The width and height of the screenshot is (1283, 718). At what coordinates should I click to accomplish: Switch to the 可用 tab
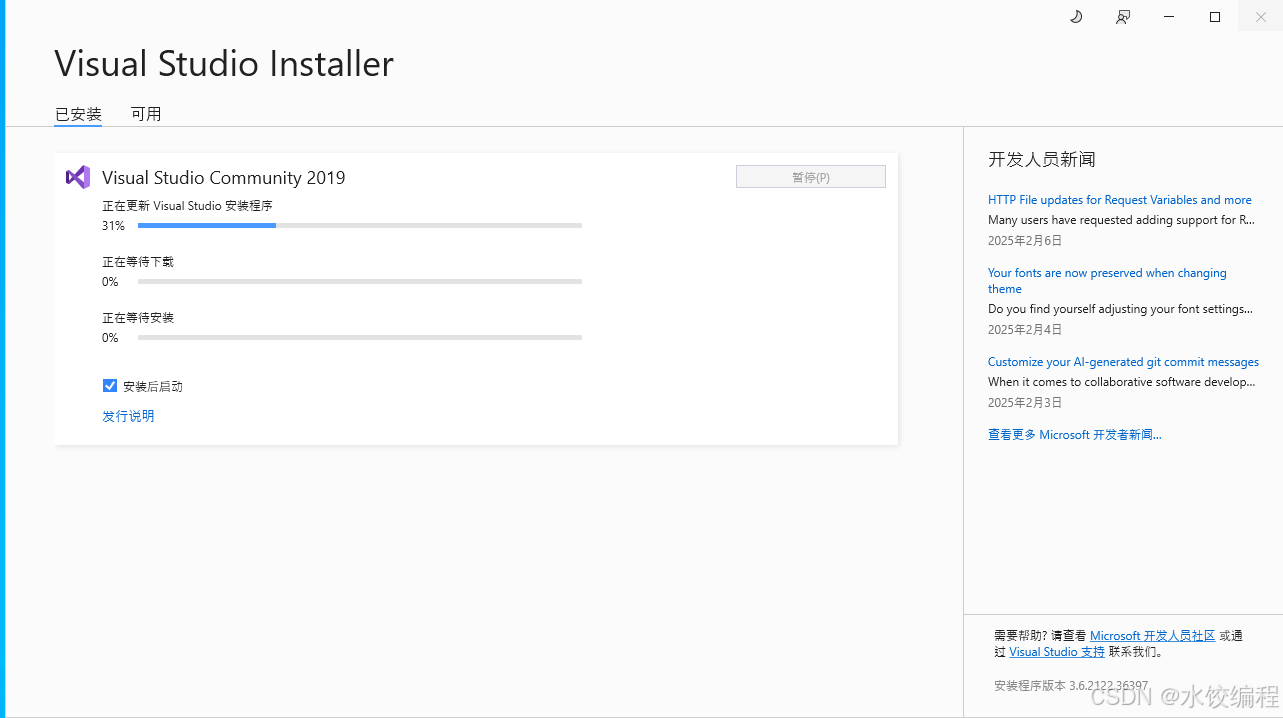(146, 114)
